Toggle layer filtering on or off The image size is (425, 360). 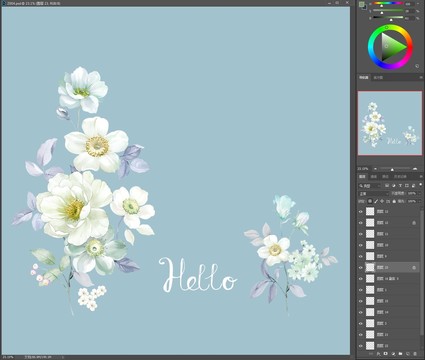[421, 184]
